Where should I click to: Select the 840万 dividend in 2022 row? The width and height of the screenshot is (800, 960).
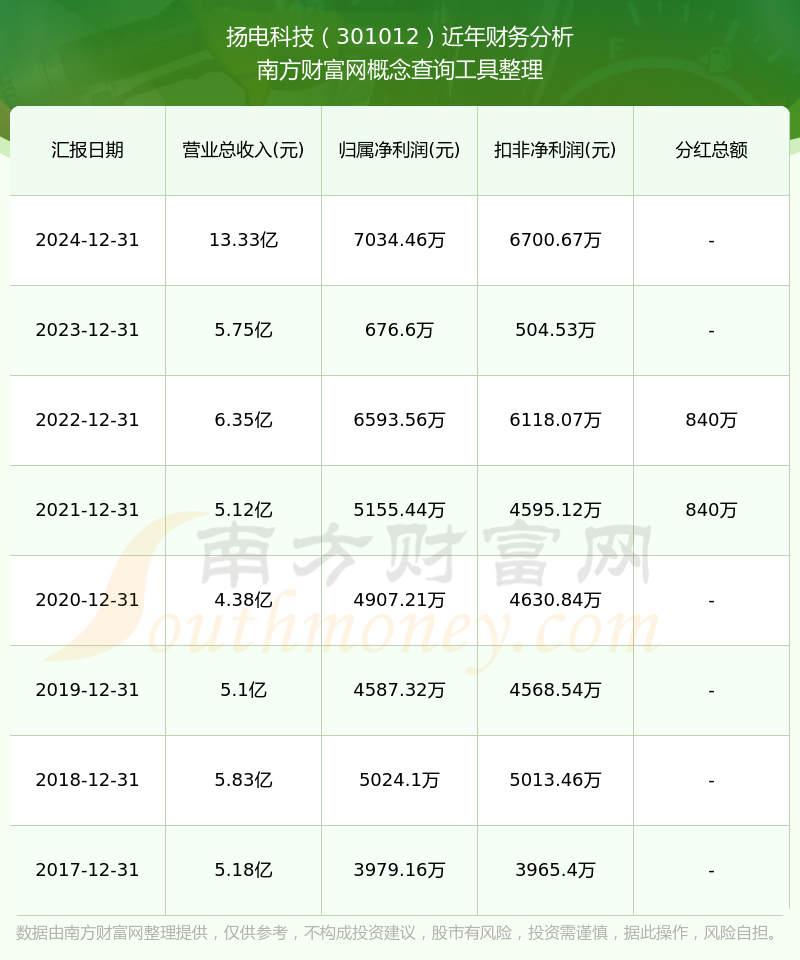711,420
